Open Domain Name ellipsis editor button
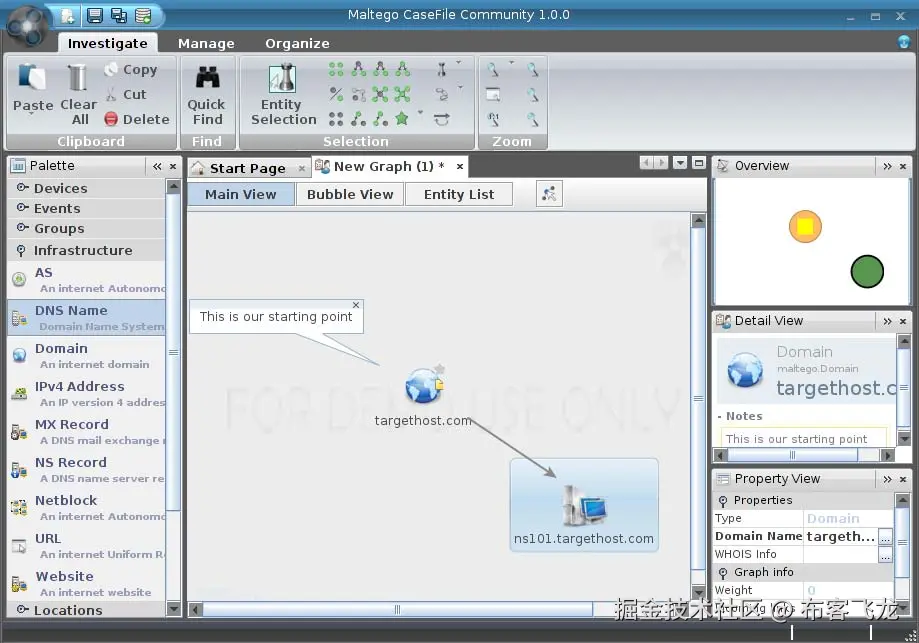The height and width of the screenshot is (643, 919). pyautogui.click(x=886, y=537)
